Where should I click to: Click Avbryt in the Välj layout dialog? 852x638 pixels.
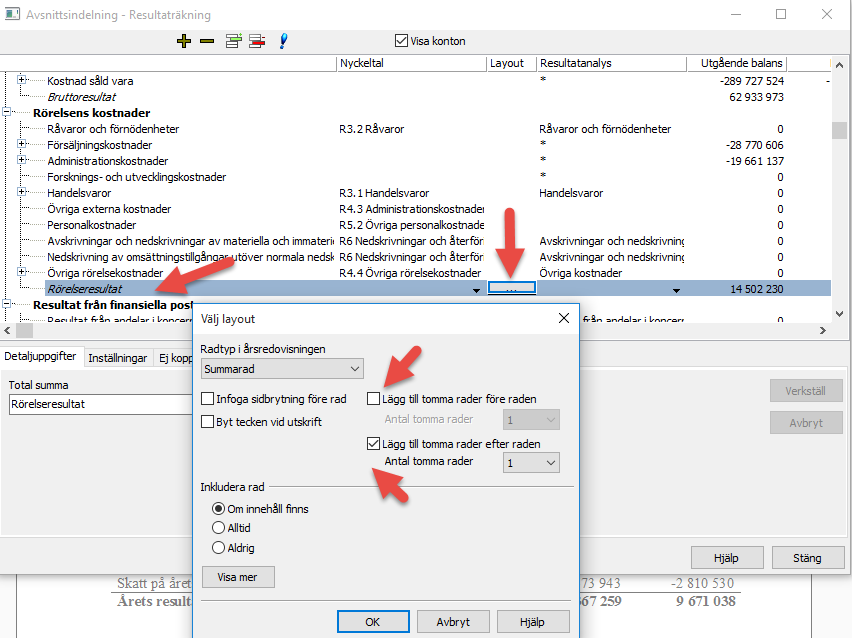click(453, 622)
